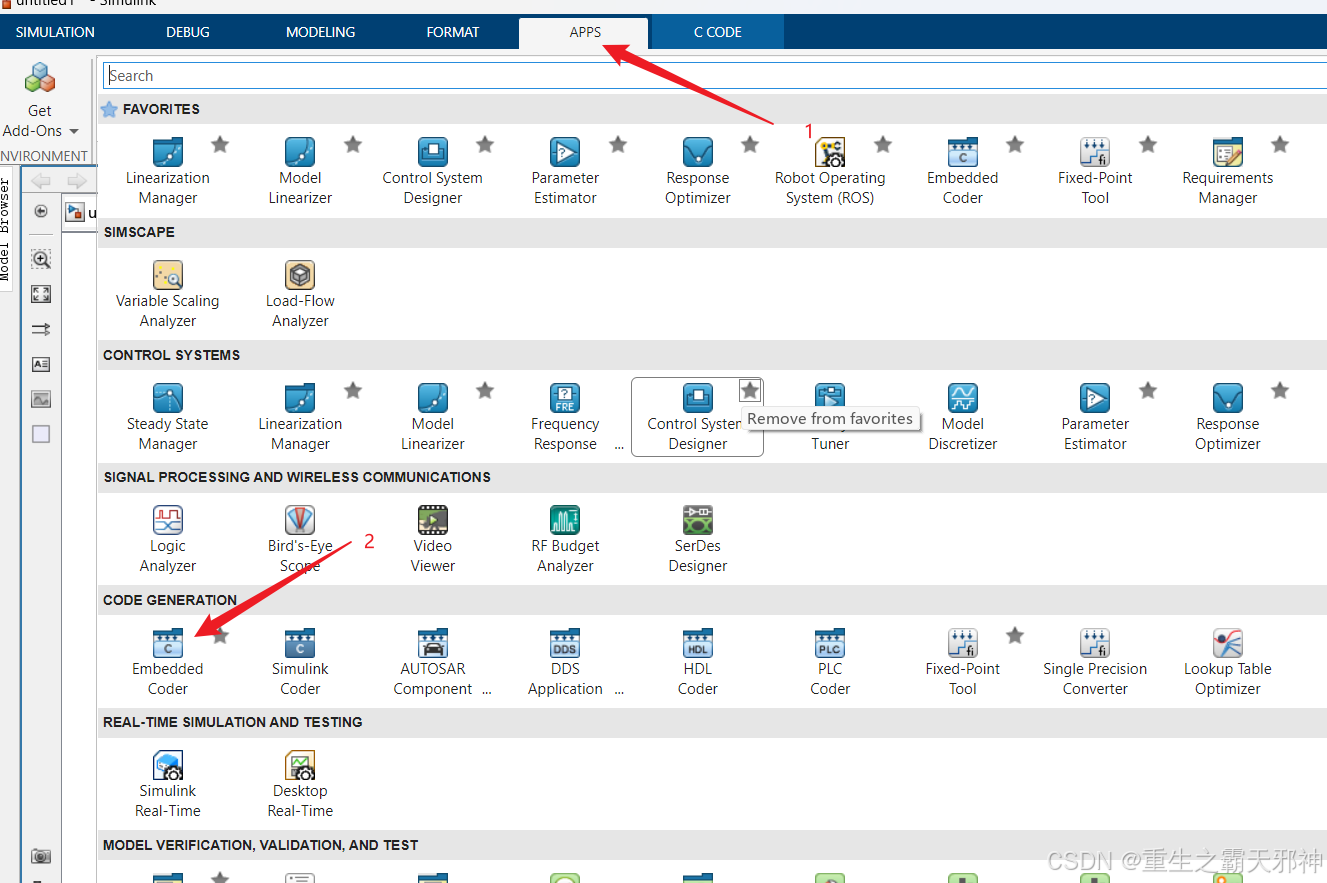
Task: Launch Control System Designer from Favorites
Action: click(432, 171)
